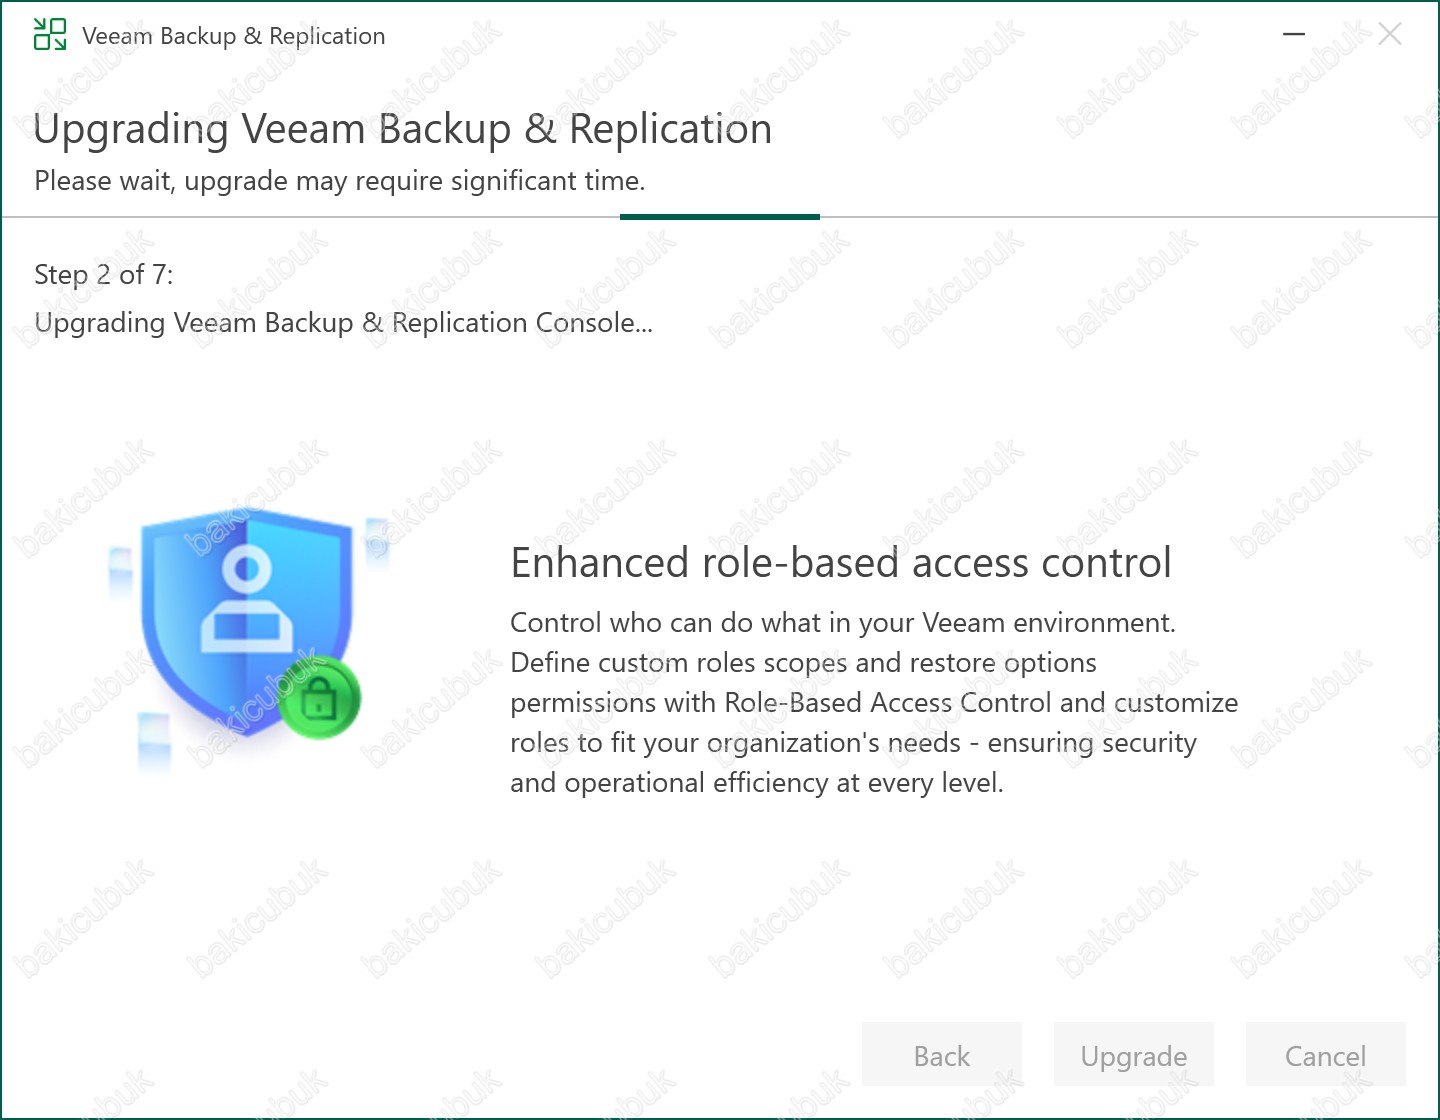Click the small blue square left of the shield top

(120, 571)
